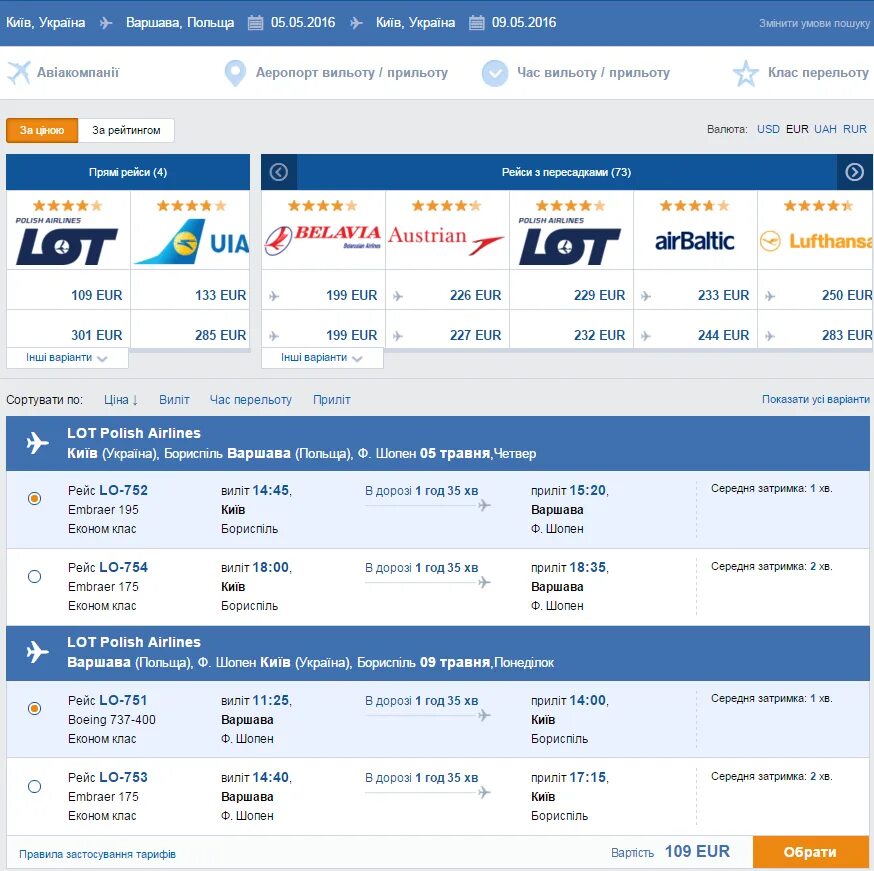Go to previous connecting flights with left arrow
The image size is (874, 871).
coord(279,172)
